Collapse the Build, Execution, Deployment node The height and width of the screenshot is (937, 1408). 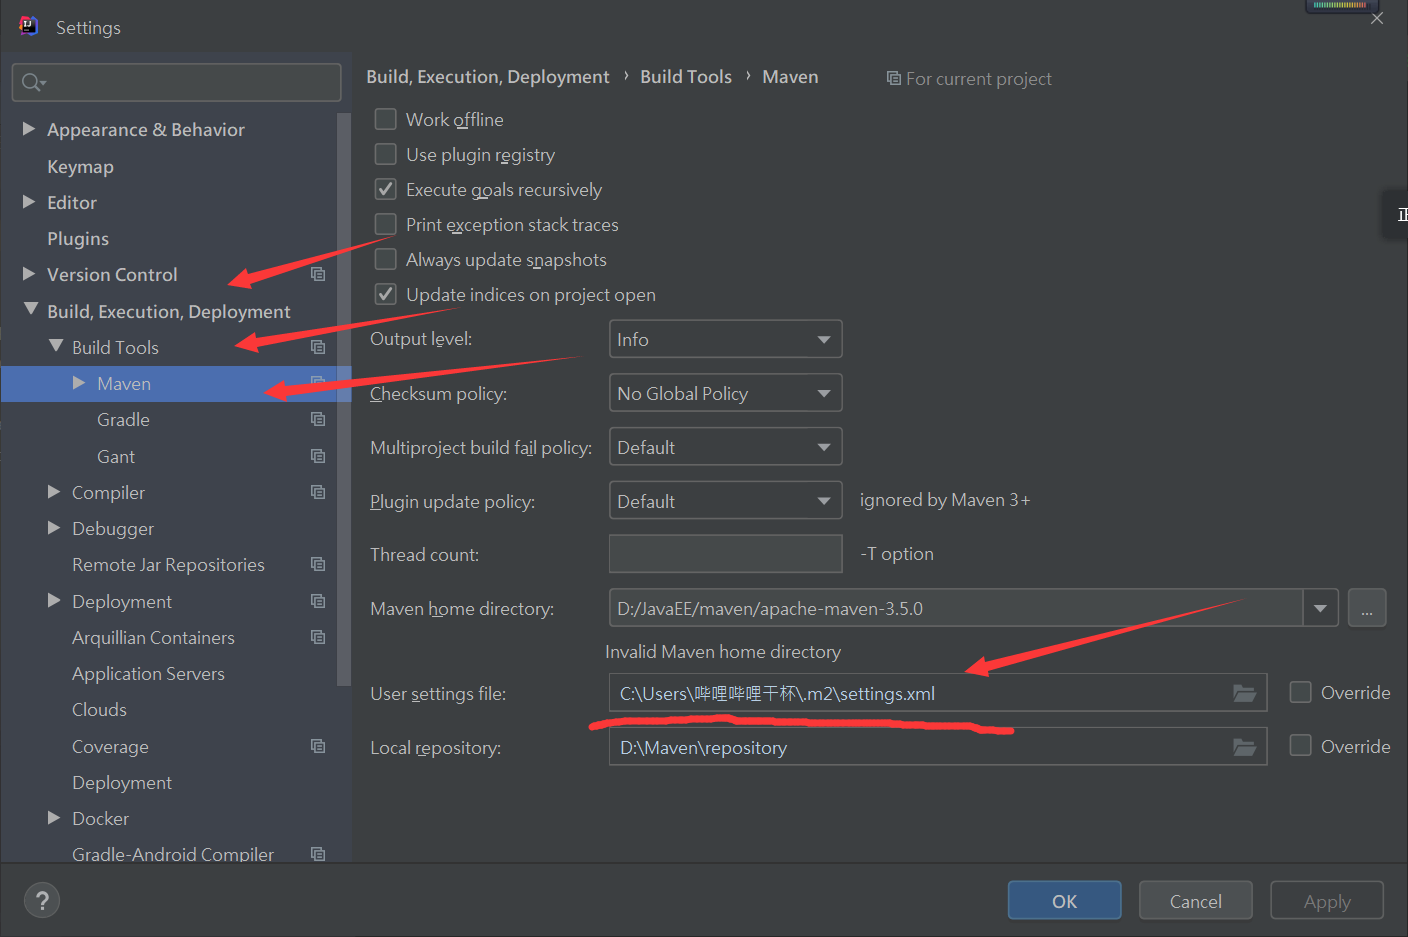[x=30, y=310]
